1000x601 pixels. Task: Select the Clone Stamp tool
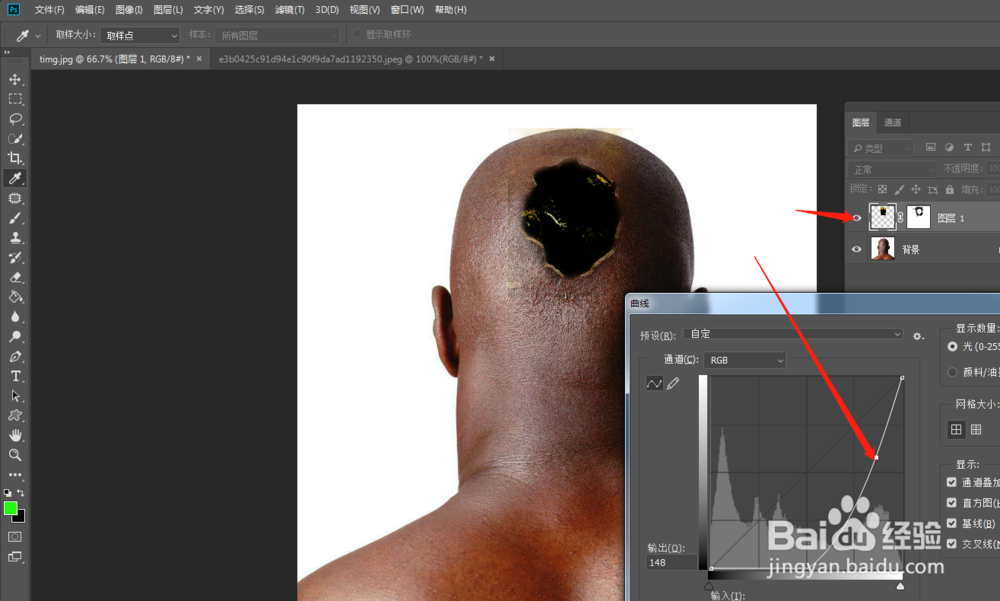click(15, 238)
